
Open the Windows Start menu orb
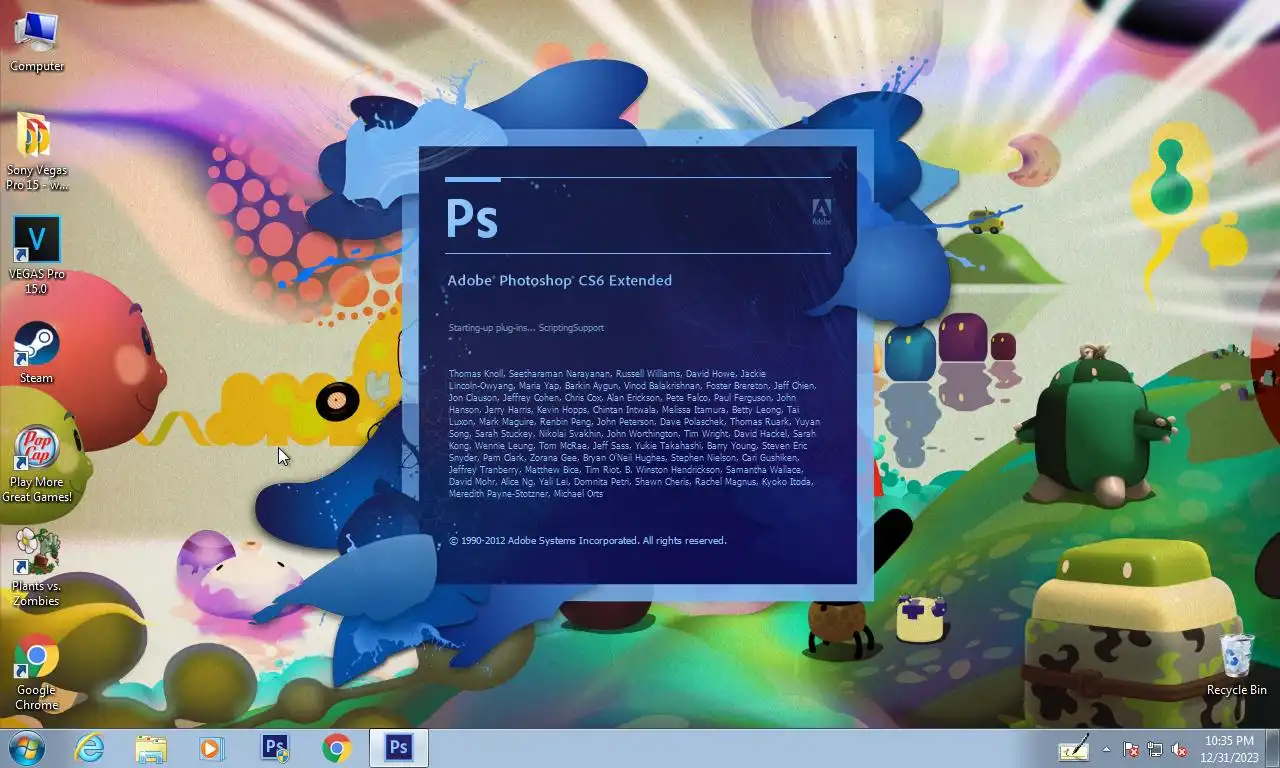[x=25, y=748]
